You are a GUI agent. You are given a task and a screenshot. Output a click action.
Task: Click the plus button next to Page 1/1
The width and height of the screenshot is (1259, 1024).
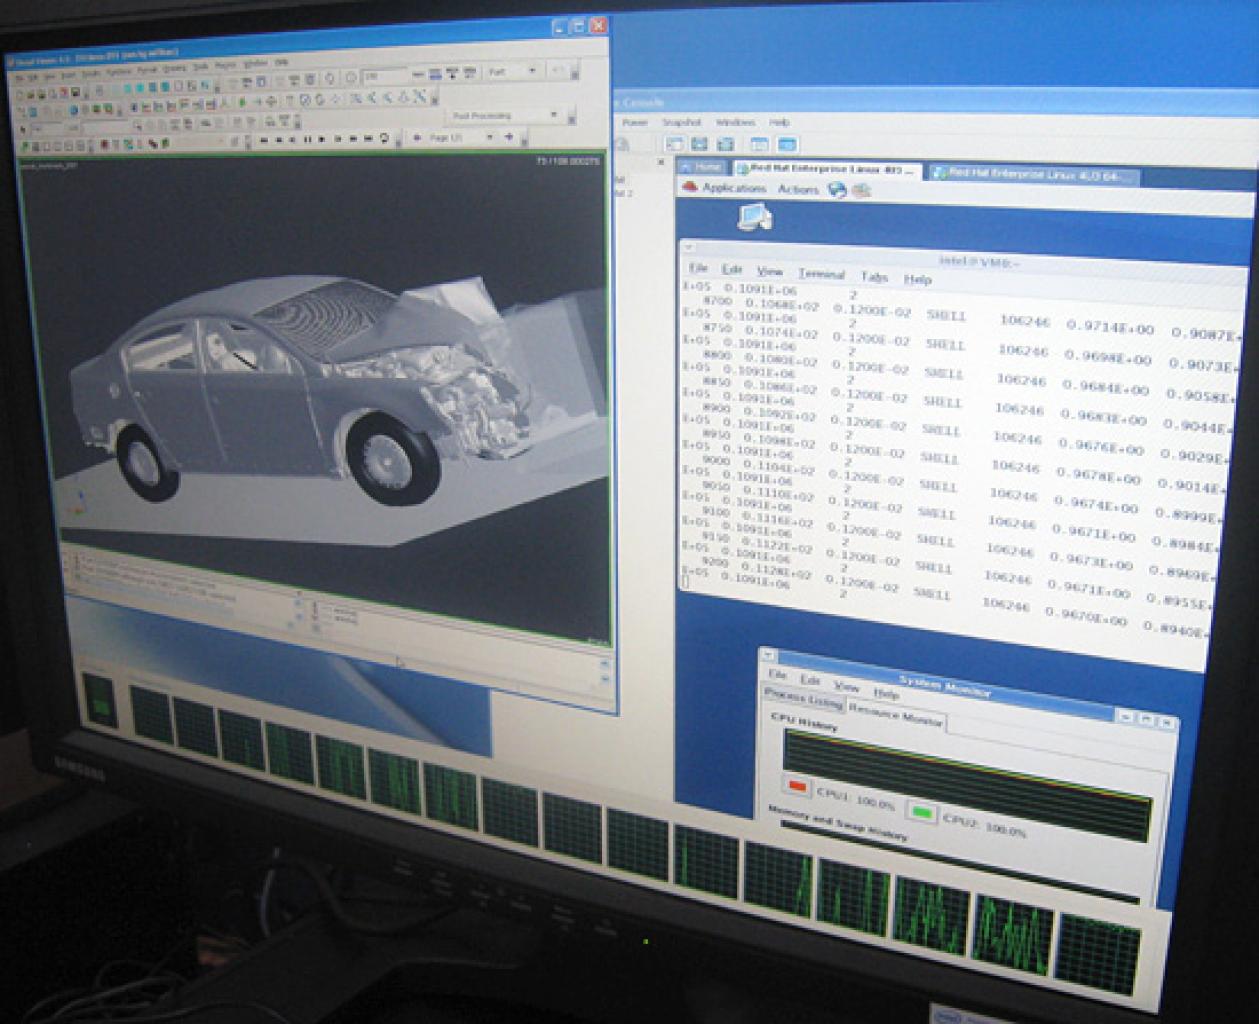pos(508,138)
